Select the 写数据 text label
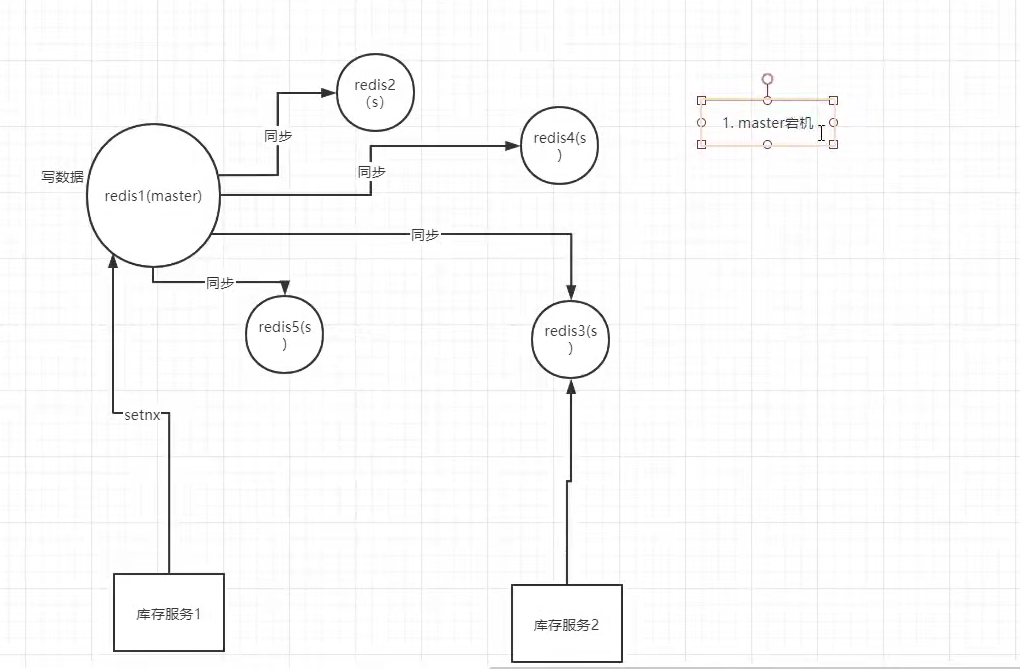This screenshot has width=1020, height=669. (x=62, y=176)
